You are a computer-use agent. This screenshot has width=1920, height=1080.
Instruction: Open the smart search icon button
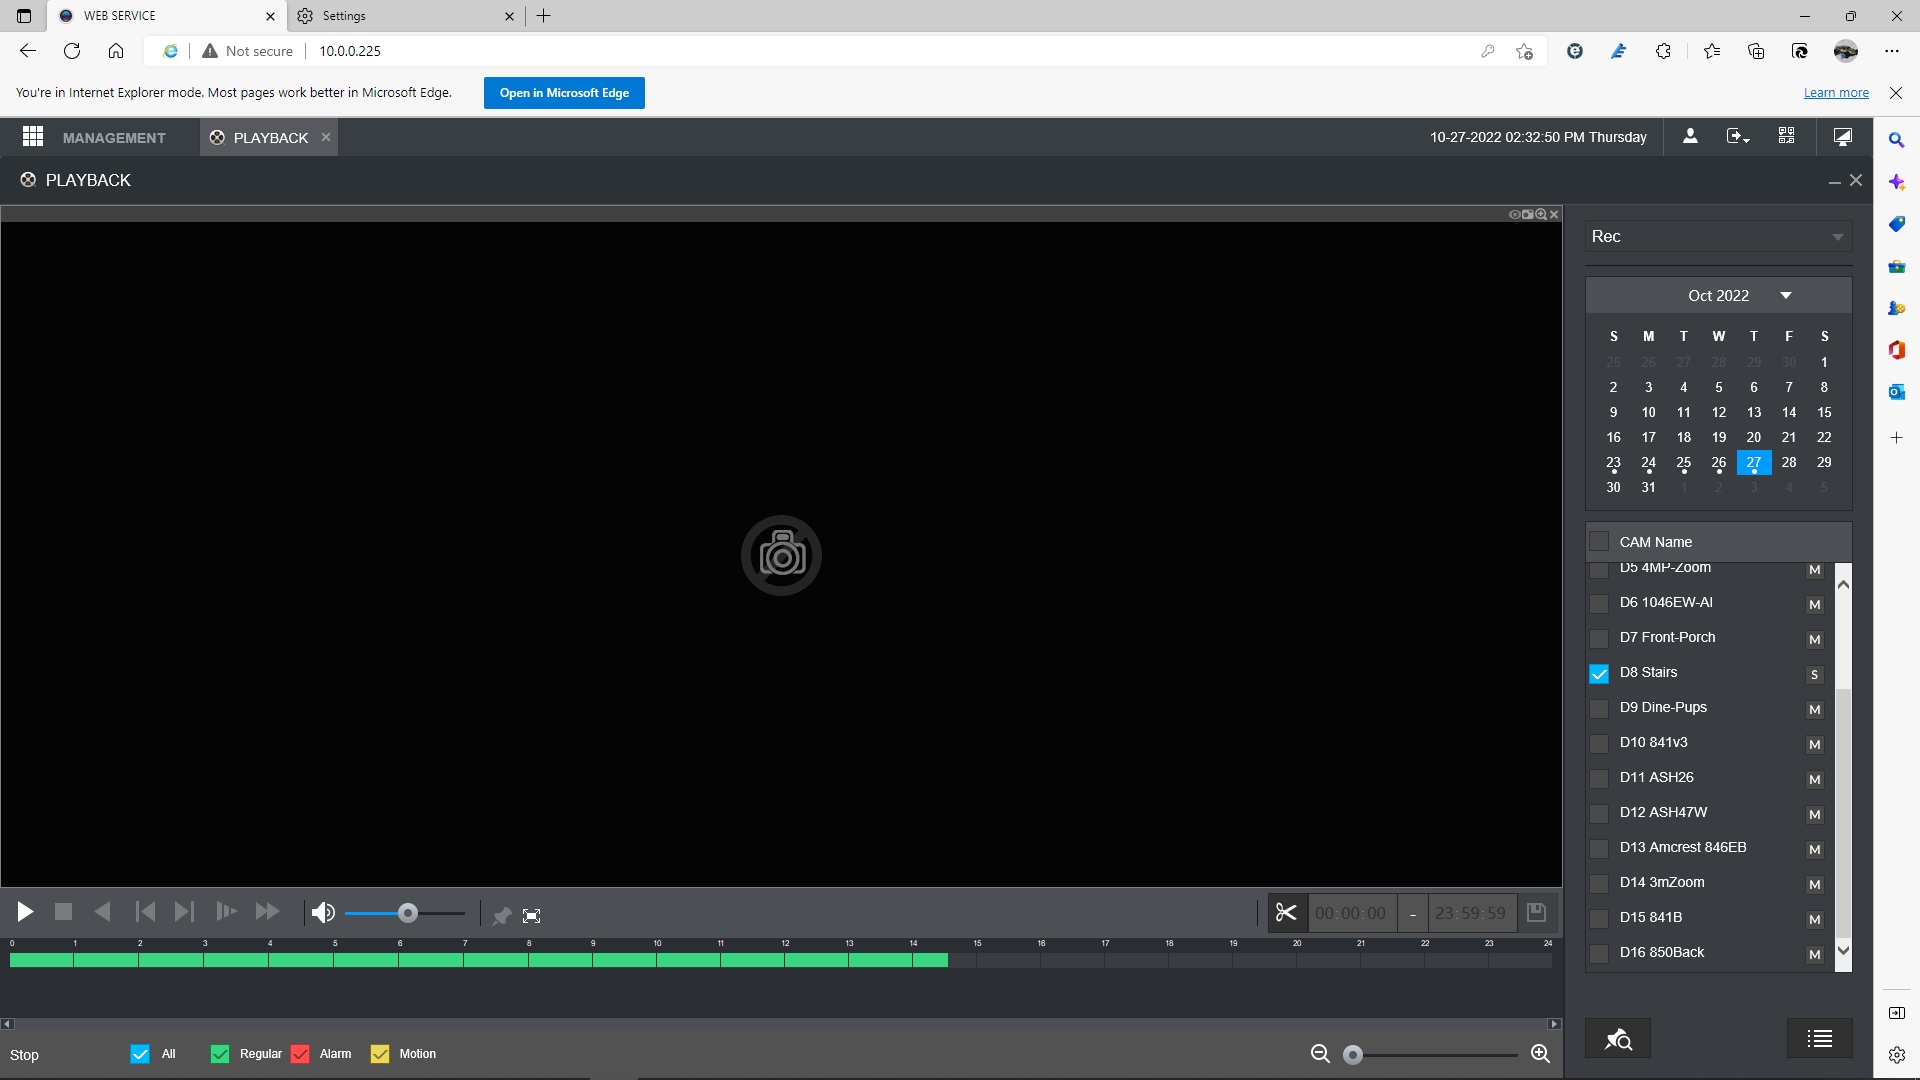(x=1618, y=1039)
